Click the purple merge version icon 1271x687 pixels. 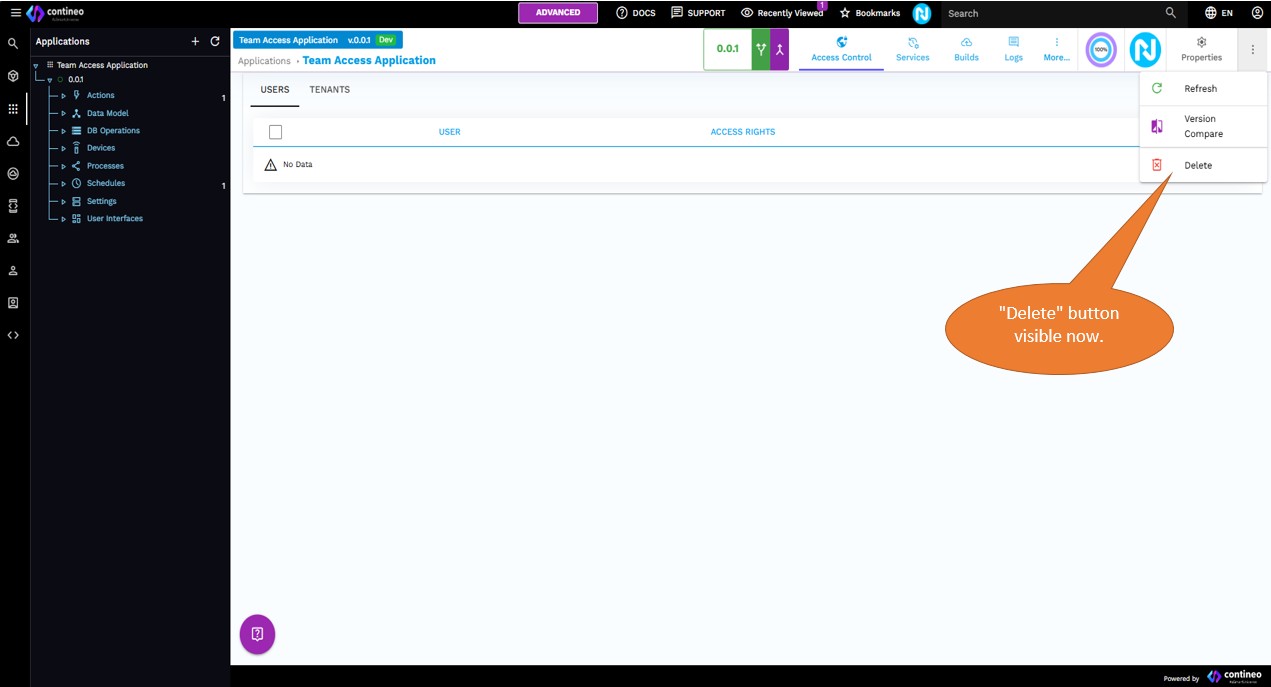(780, 49)
